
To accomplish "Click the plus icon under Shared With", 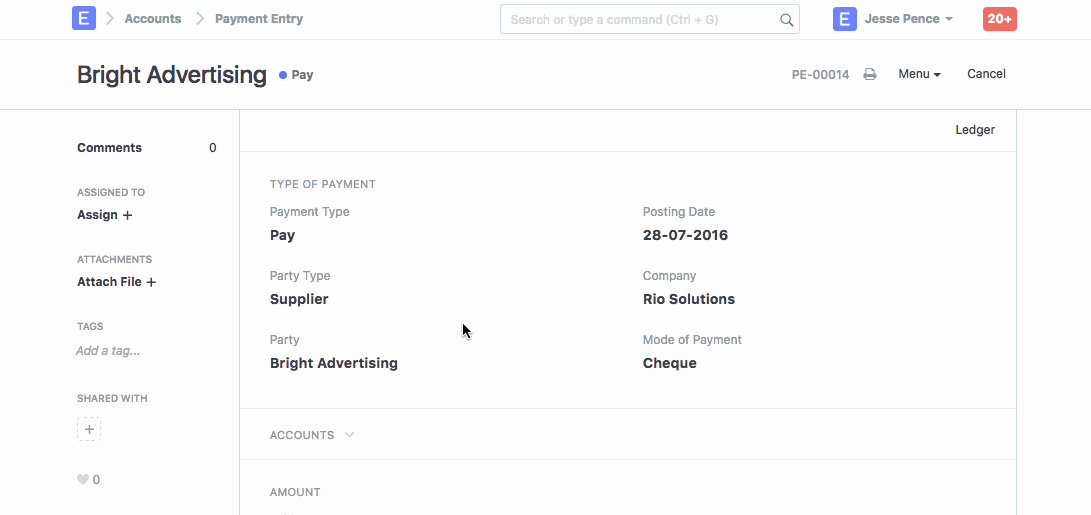I will [89, 430].
